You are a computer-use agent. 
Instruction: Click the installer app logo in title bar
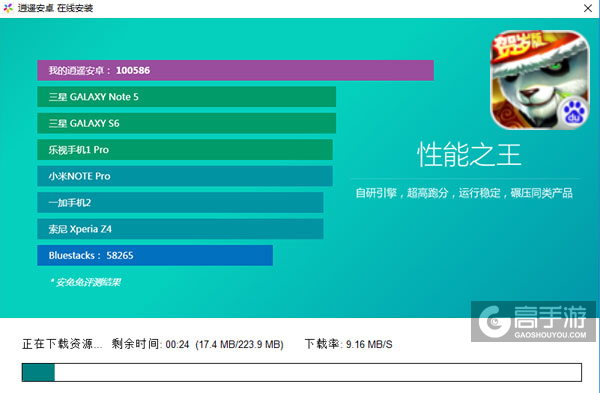click(x=8, y=8)
